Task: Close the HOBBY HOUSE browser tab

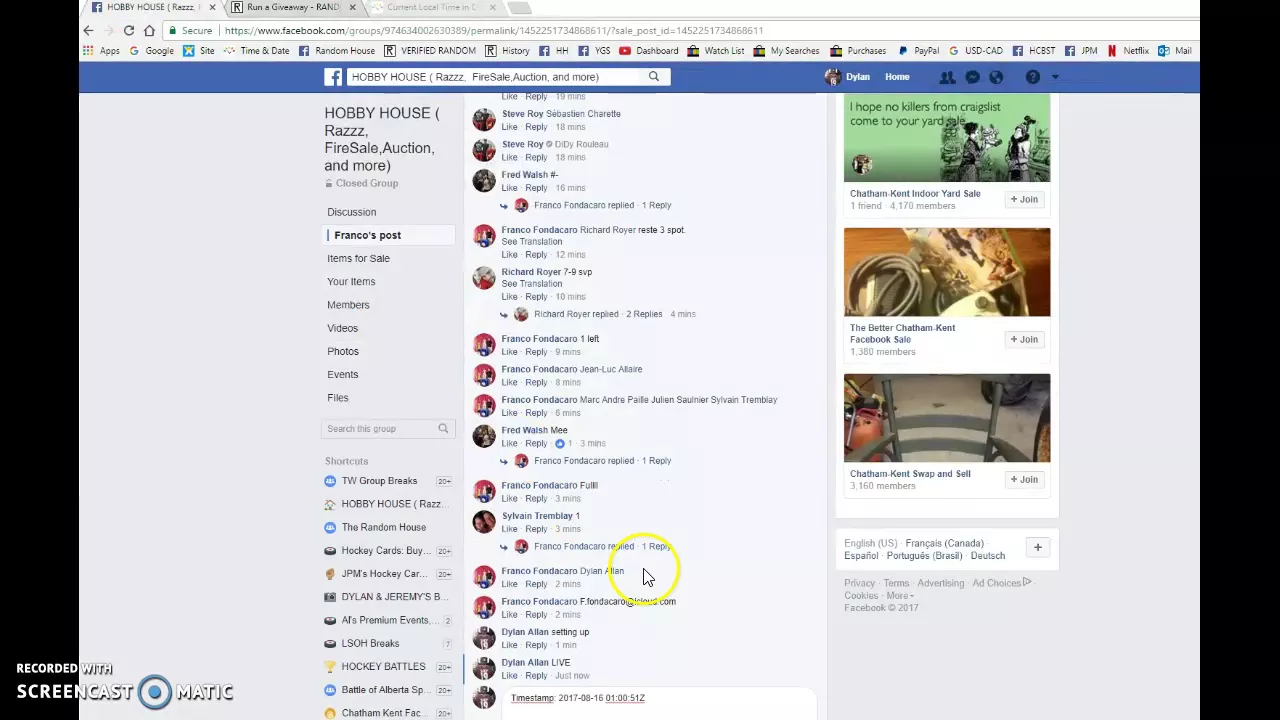Action: point(212,7)
